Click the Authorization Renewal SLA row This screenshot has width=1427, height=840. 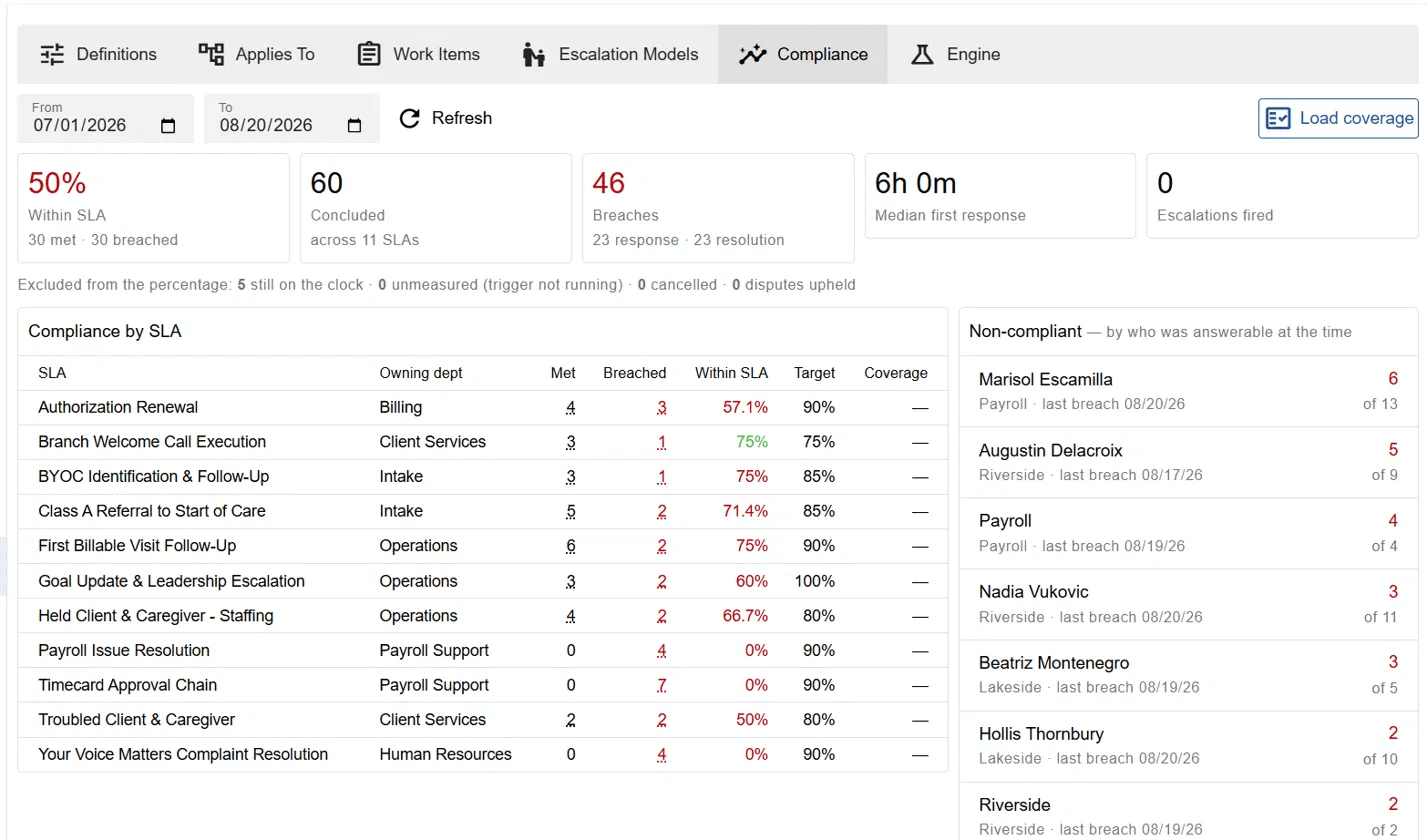[x=483, y=408]
